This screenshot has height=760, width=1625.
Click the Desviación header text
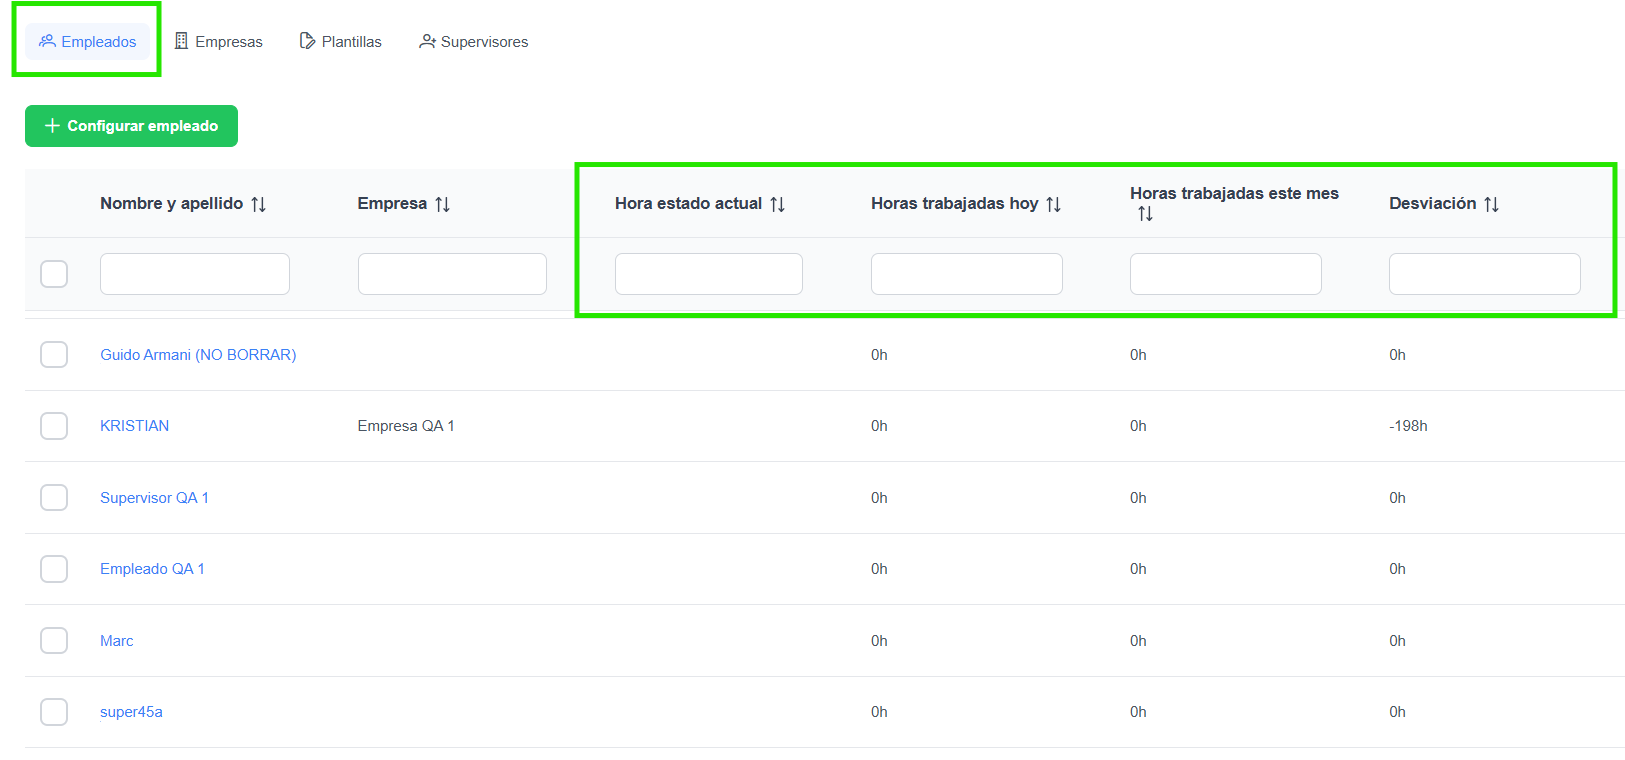point(1432,203)
